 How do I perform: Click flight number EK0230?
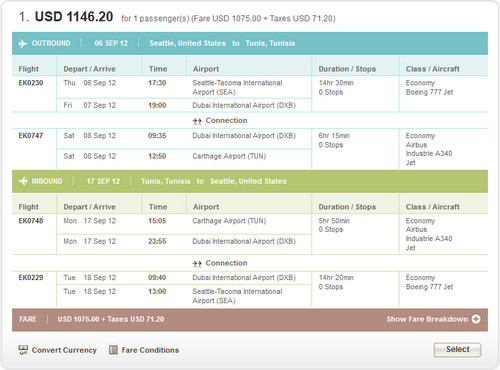pyautogui.click(x=31, y=83)
